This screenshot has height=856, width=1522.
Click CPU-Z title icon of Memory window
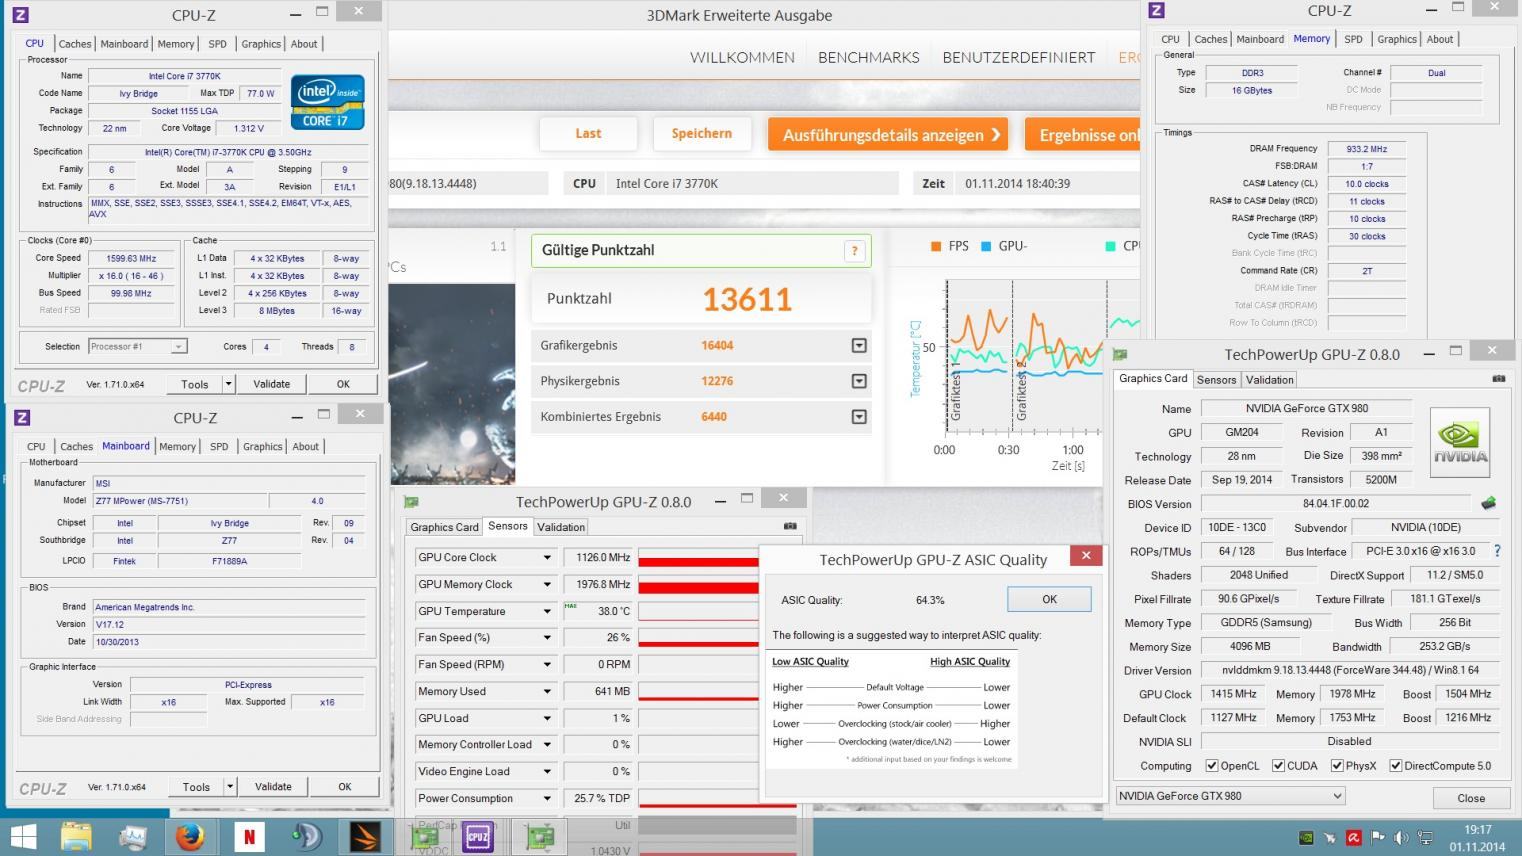[x=1156, y=10]
